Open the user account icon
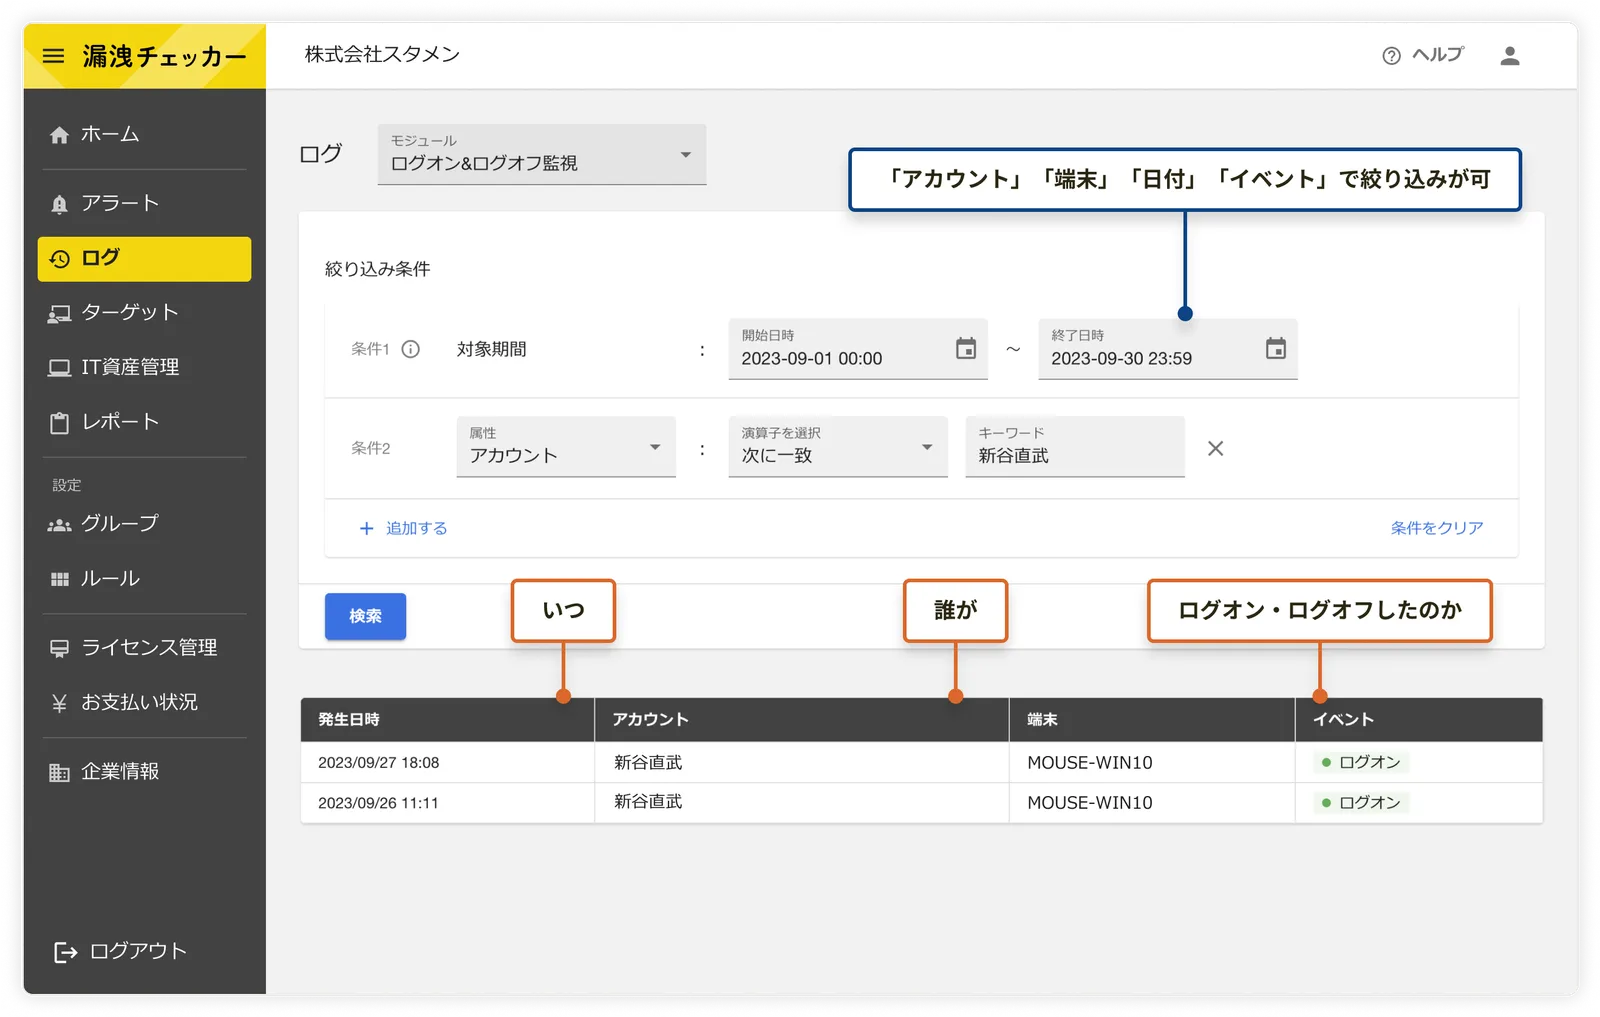Viewport: 1600px width, 1017px height. (1510, 56)
